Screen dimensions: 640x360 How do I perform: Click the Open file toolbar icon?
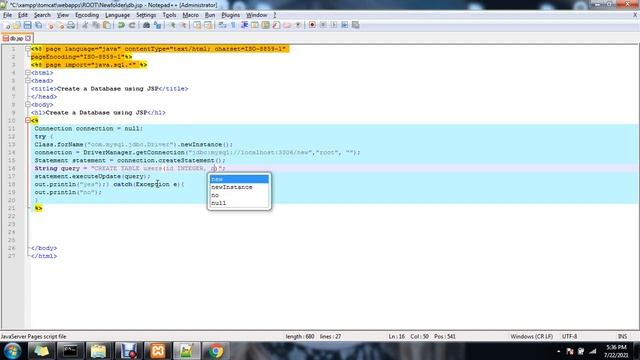click(17, 25)
